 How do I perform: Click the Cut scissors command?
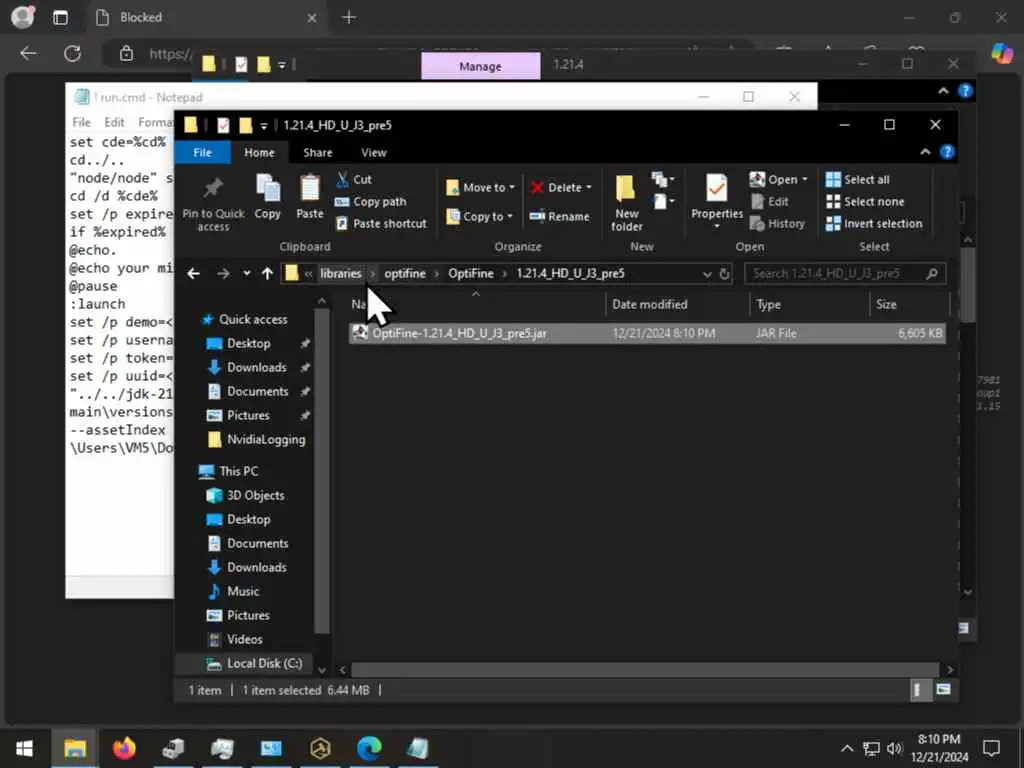point(353,179)
